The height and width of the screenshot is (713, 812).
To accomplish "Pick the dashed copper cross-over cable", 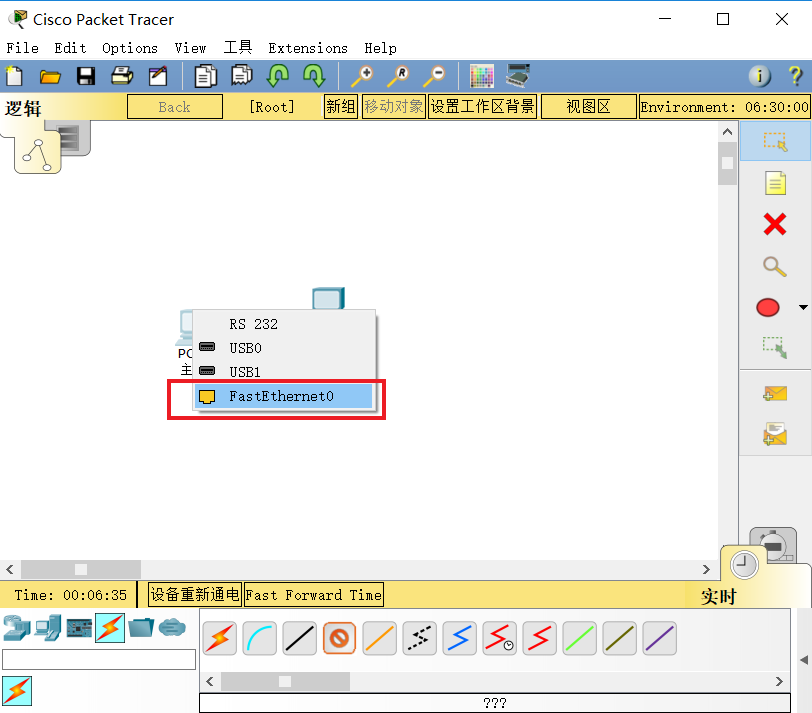I will pos(419,638).
